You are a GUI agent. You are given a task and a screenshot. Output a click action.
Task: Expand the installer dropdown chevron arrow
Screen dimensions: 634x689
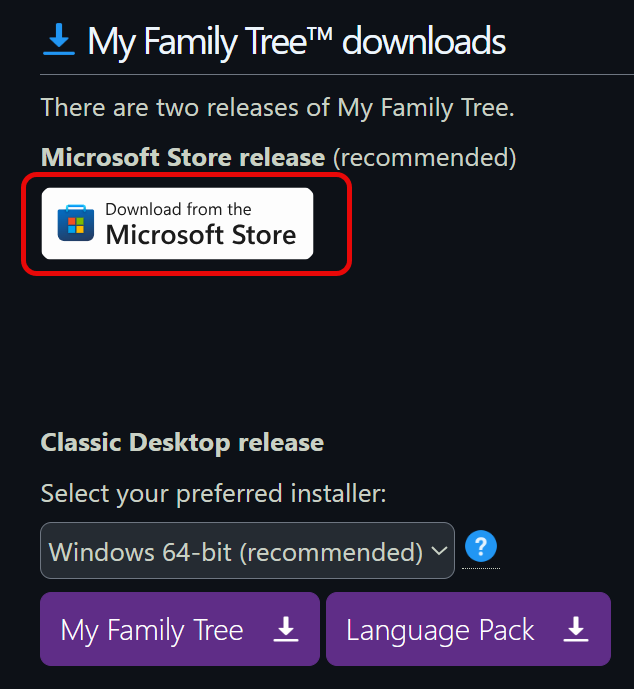tap(438, 551)
